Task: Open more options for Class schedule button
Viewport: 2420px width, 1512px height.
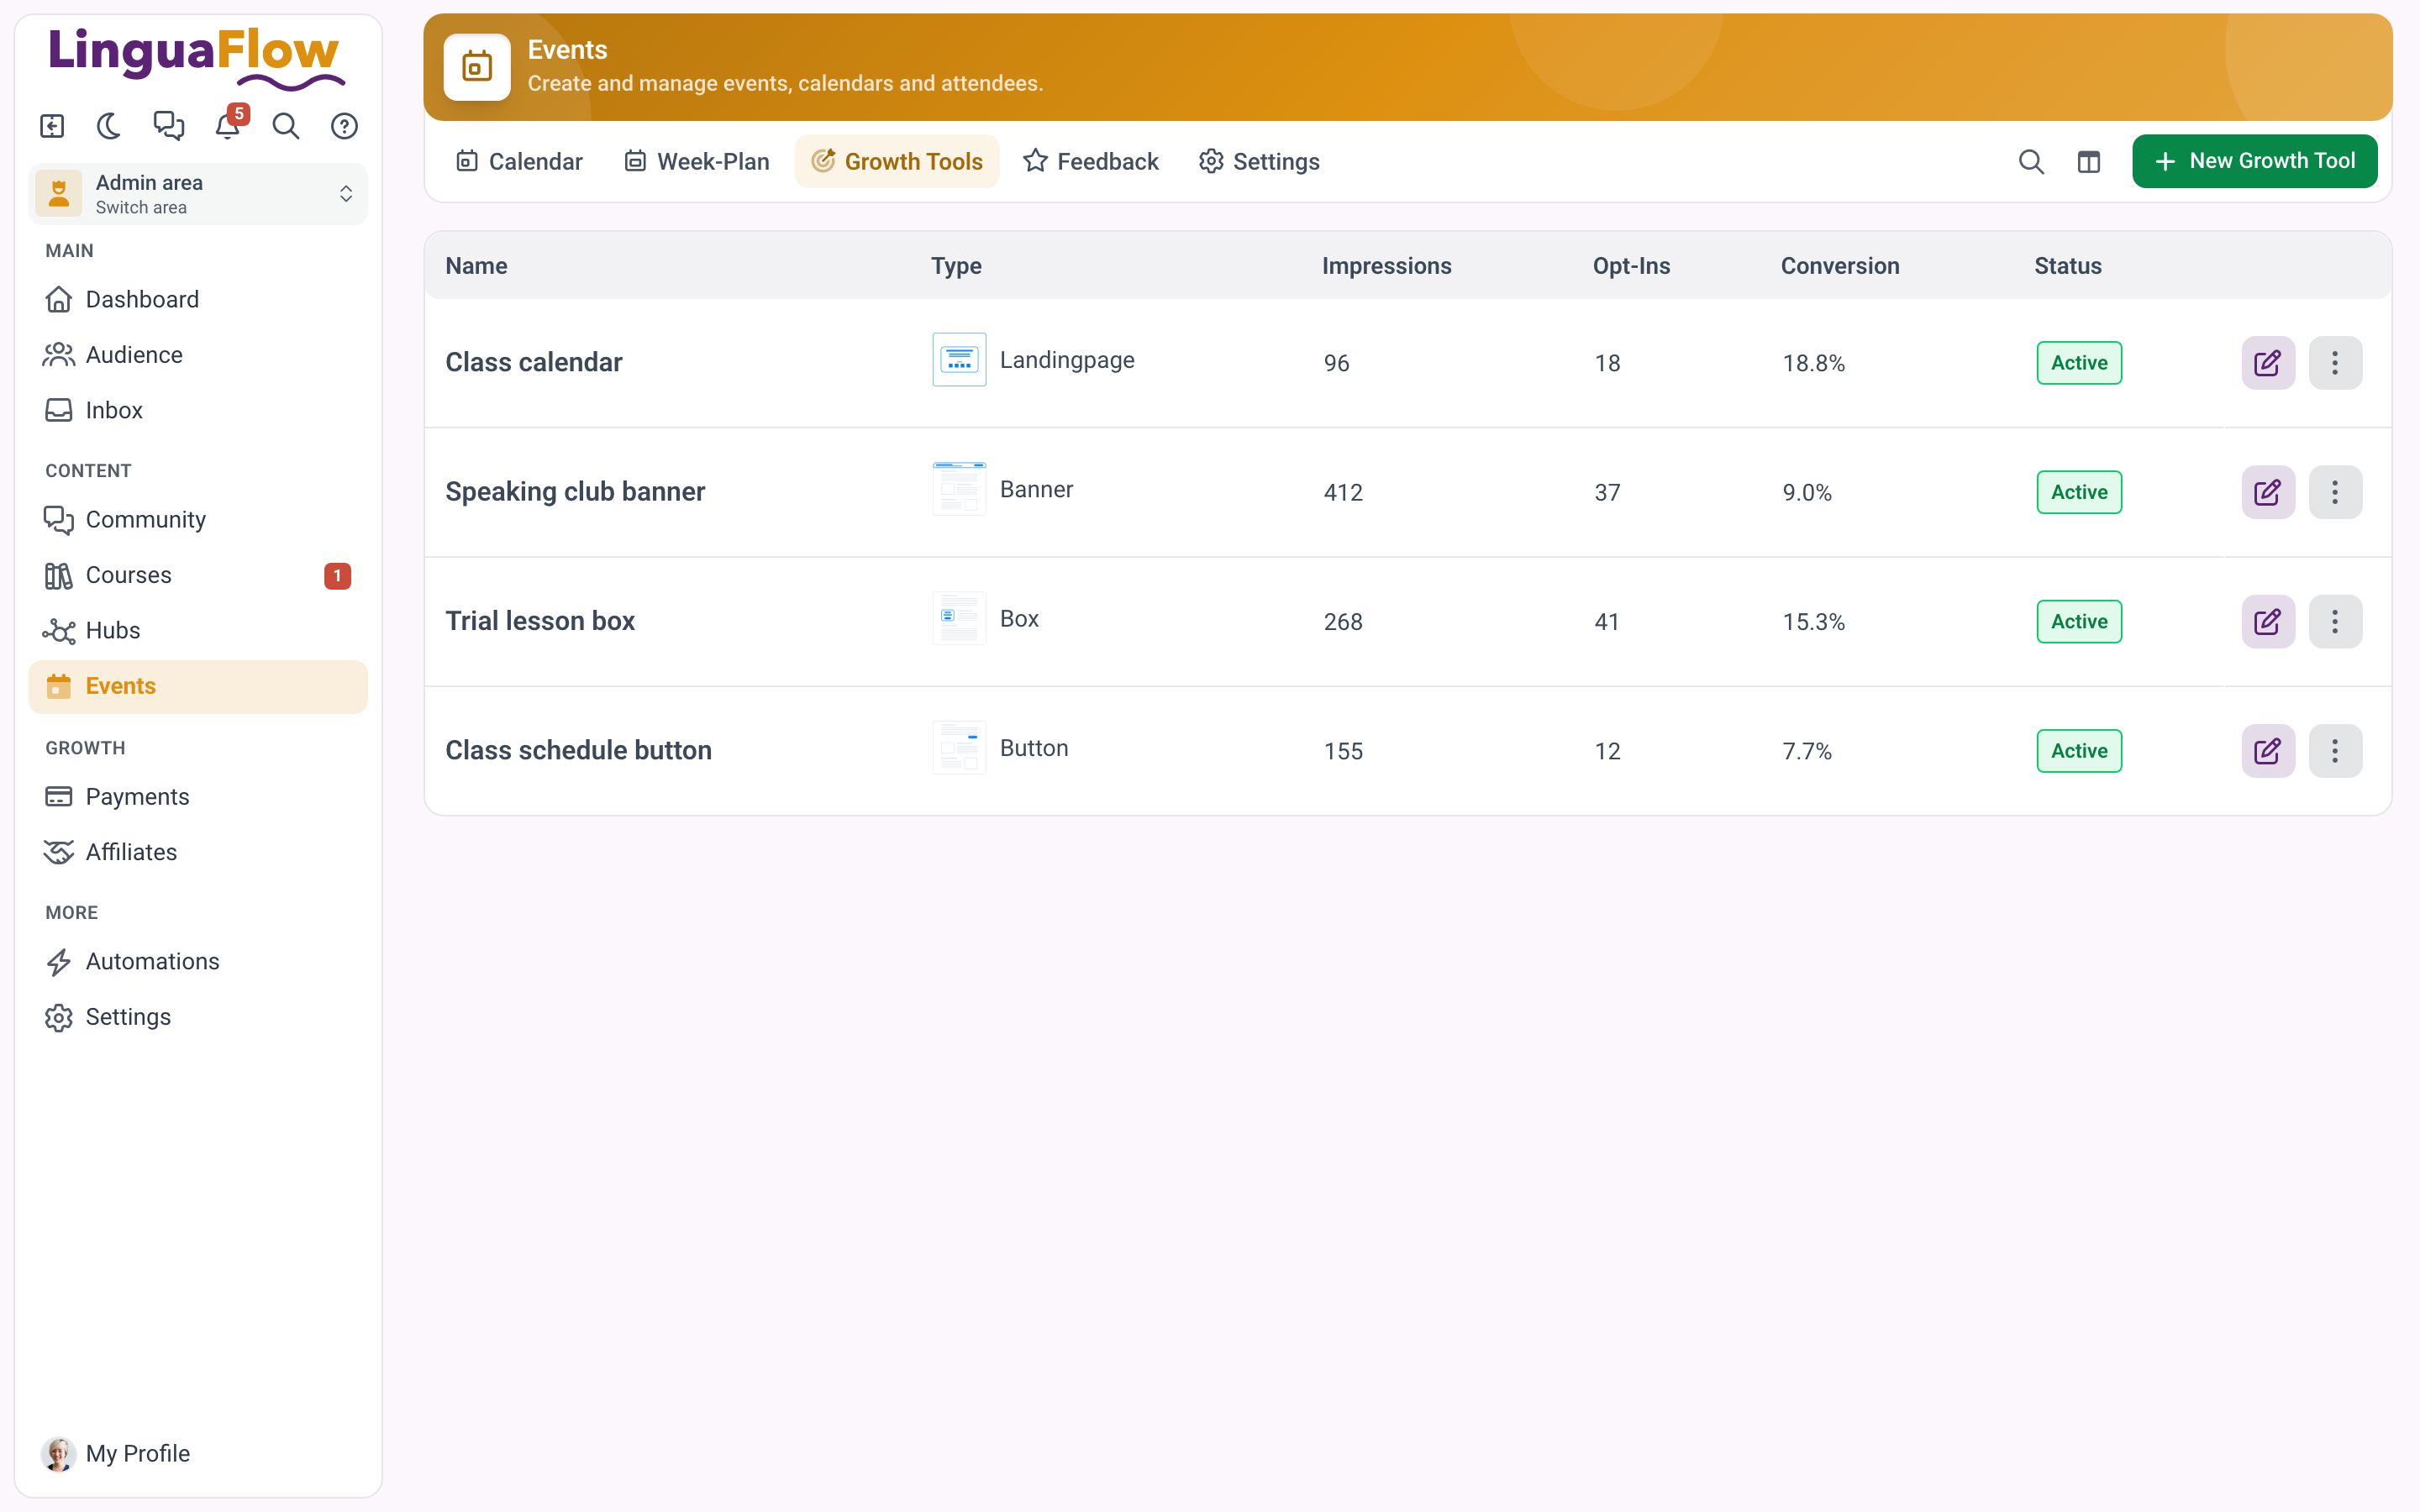Action: tap(2335, 751)
